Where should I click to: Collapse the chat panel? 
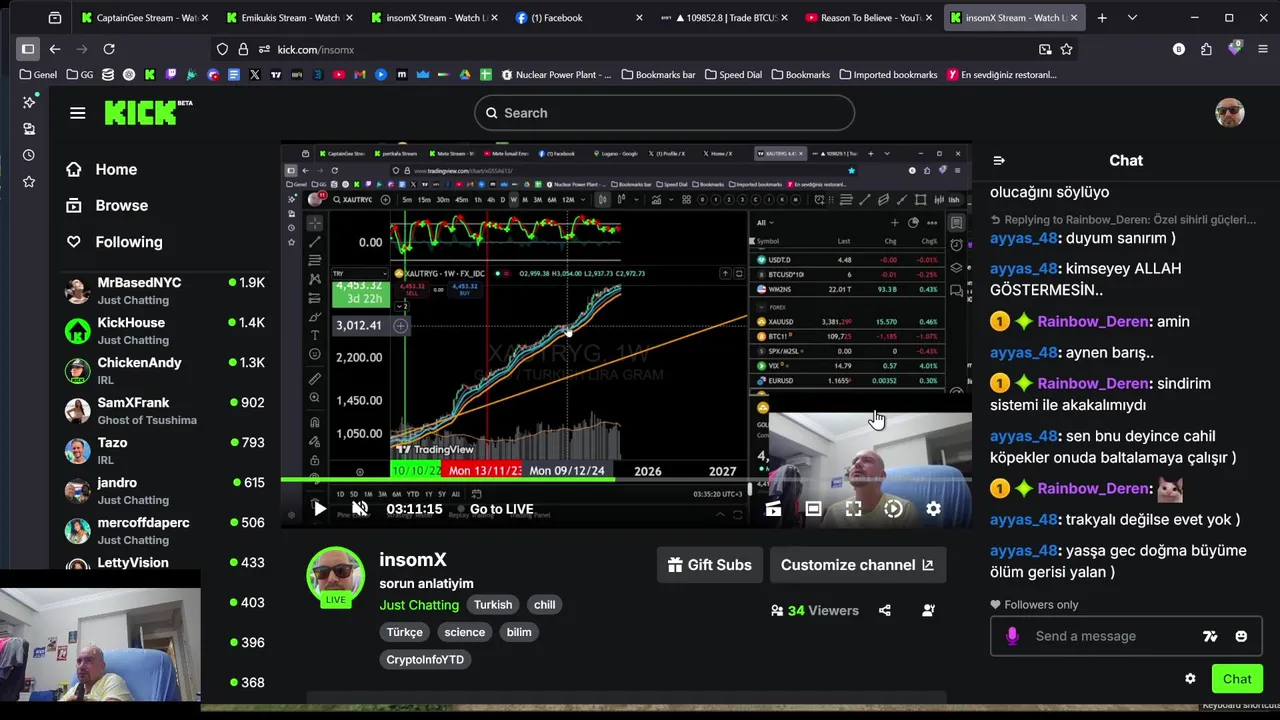[x=998, y=161]
